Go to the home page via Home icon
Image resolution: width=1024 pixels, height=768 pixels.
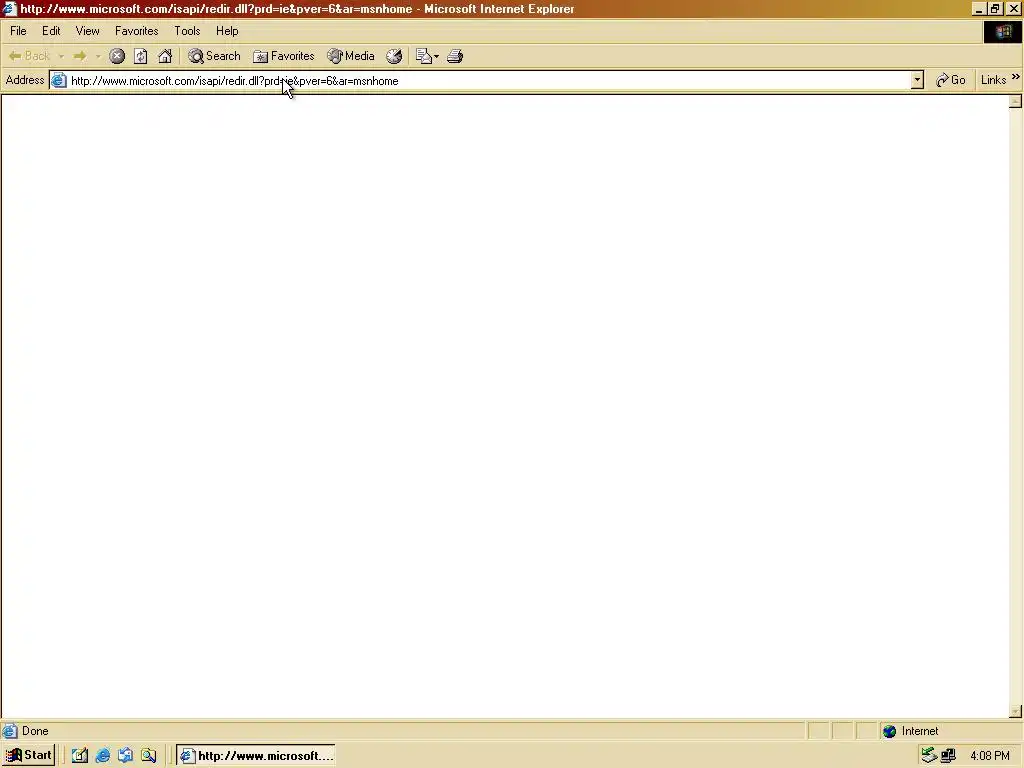click(165, 56)
